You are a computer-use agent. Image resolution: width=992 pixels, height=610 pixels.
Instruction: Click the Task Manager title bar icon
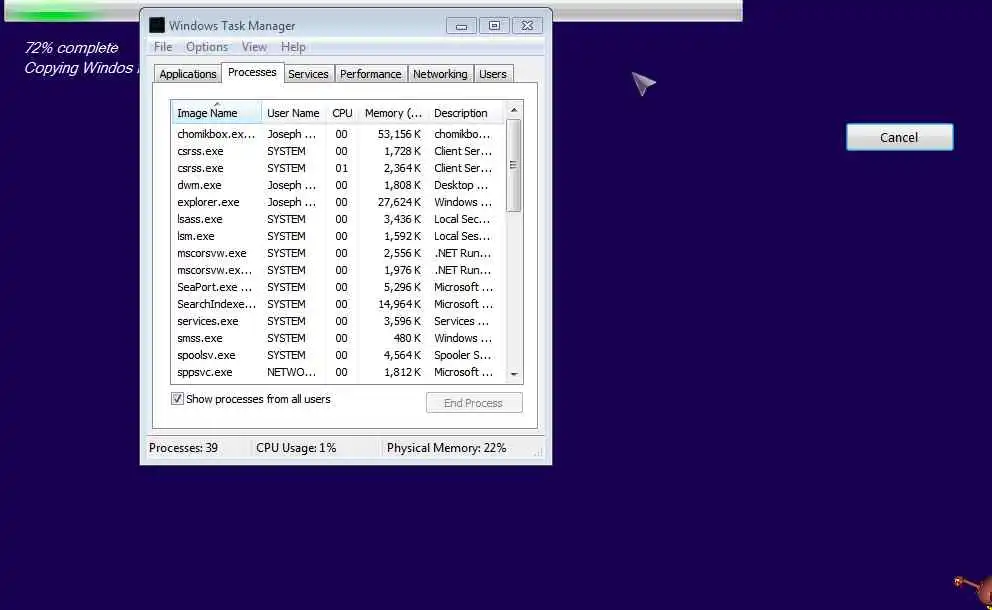click(x=157, y=25)
